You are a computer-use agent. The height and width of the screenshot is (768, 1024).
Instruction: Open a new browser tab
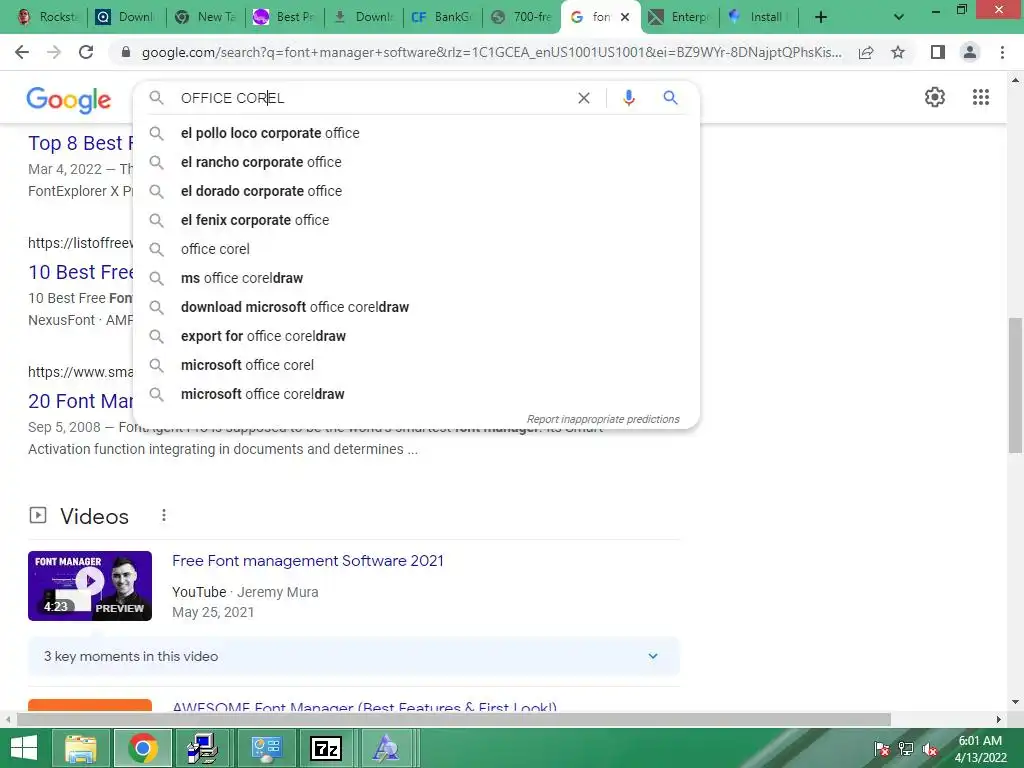821,17
